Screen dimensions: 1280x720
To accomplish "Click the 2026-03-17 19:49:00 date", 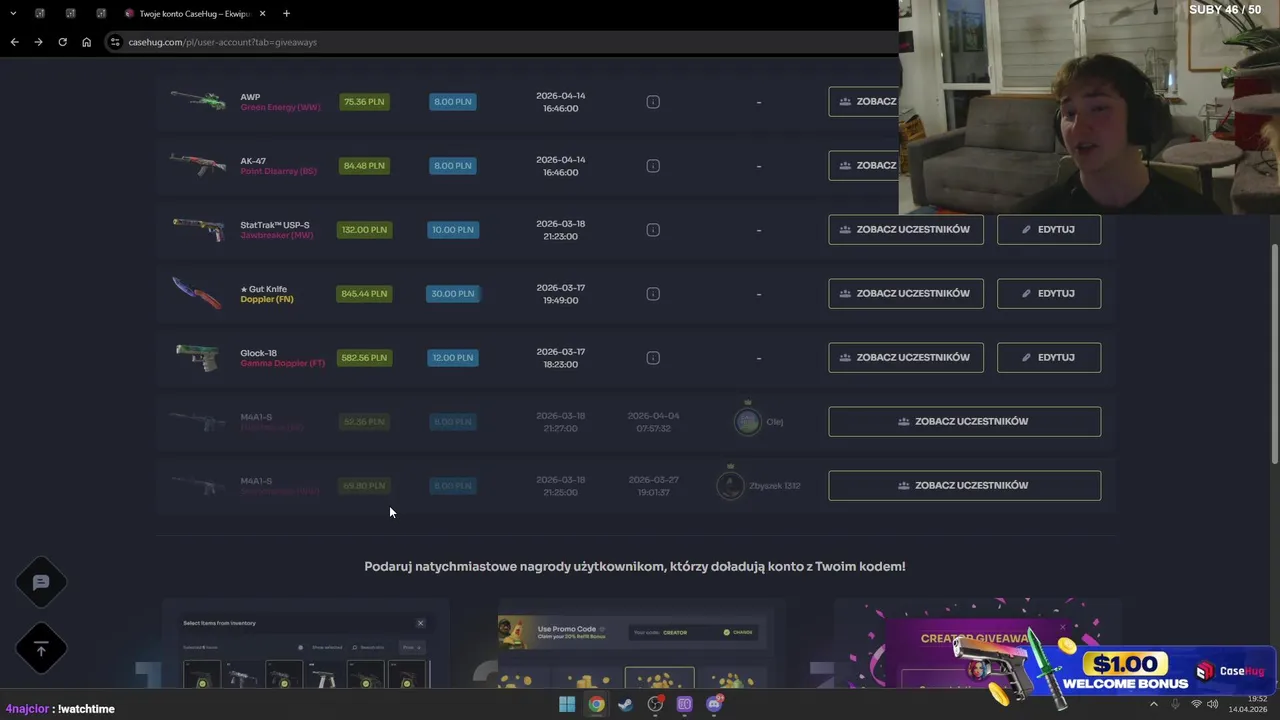I will [x=560, y=294].
